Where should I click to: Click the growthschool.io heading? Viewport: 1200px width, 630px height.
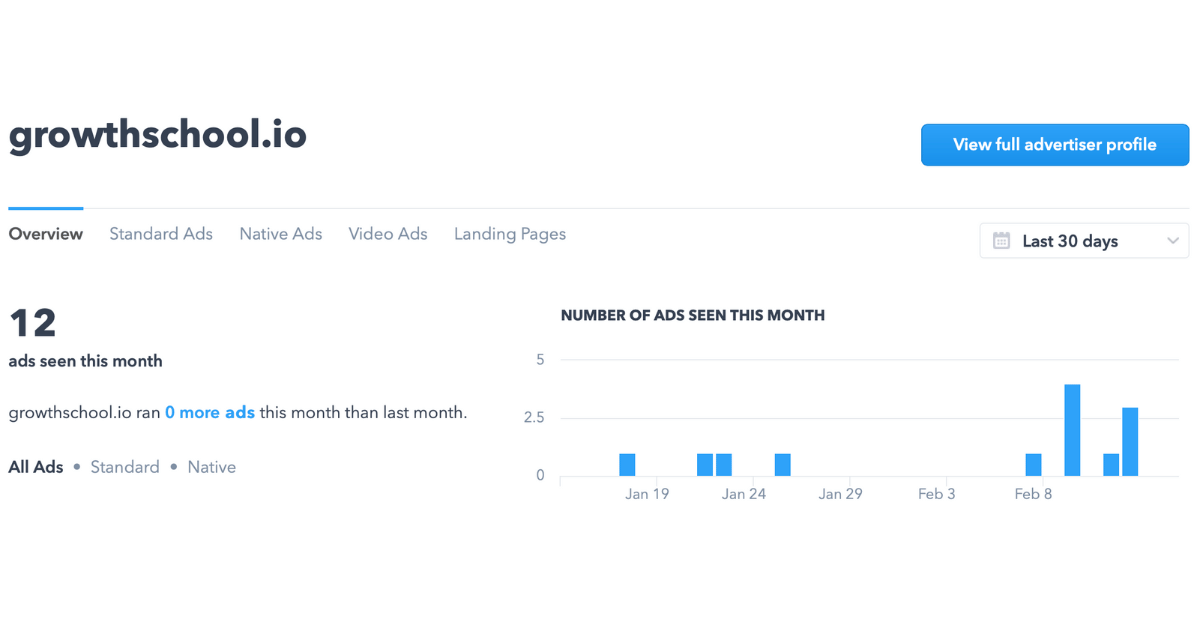(x=158, y=134)
